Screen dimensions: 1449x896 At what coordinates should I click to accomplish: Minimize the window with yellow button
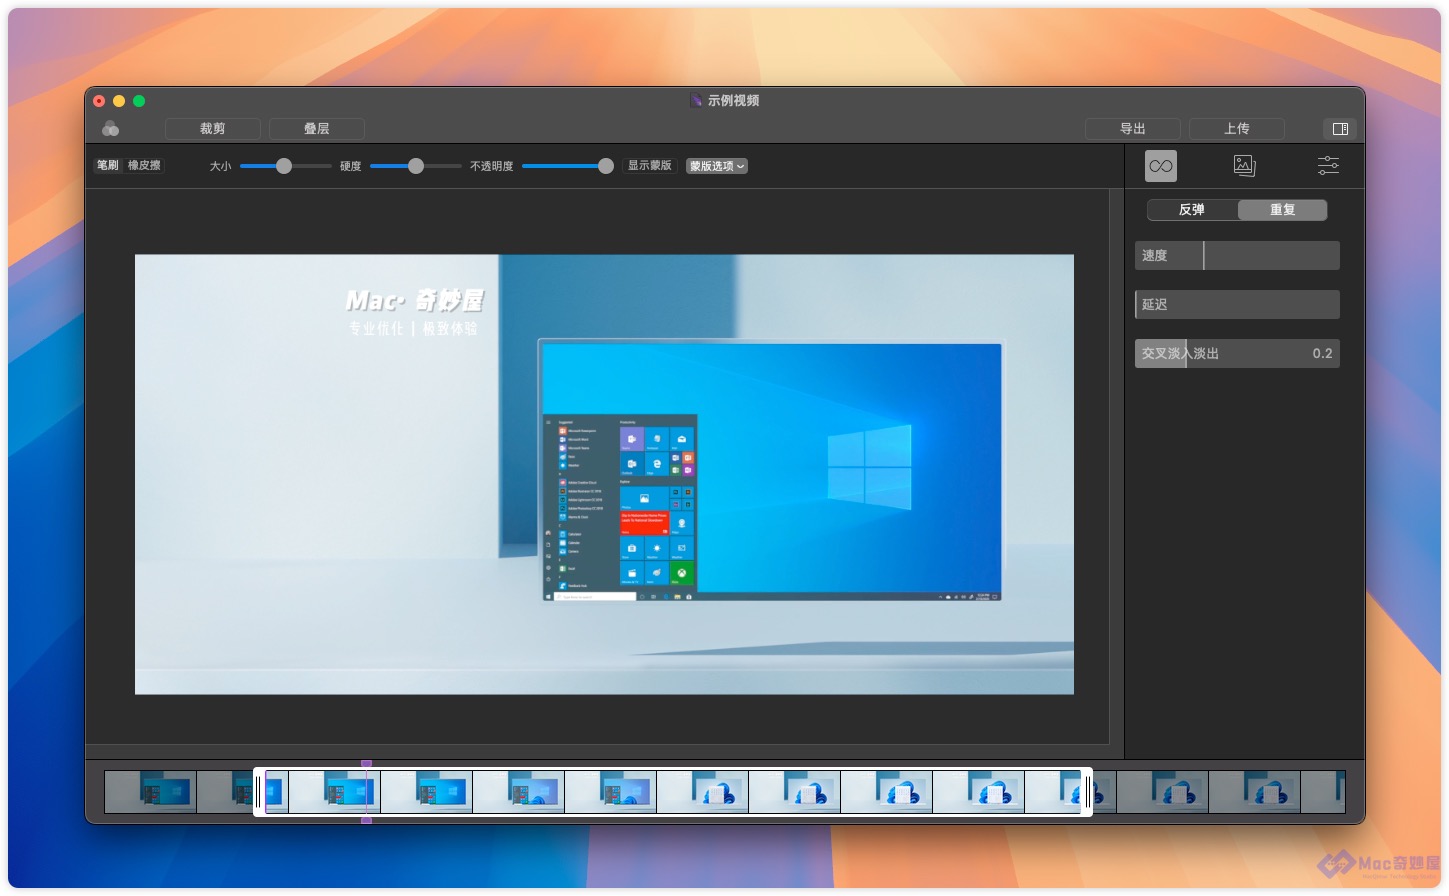[119, 101]
